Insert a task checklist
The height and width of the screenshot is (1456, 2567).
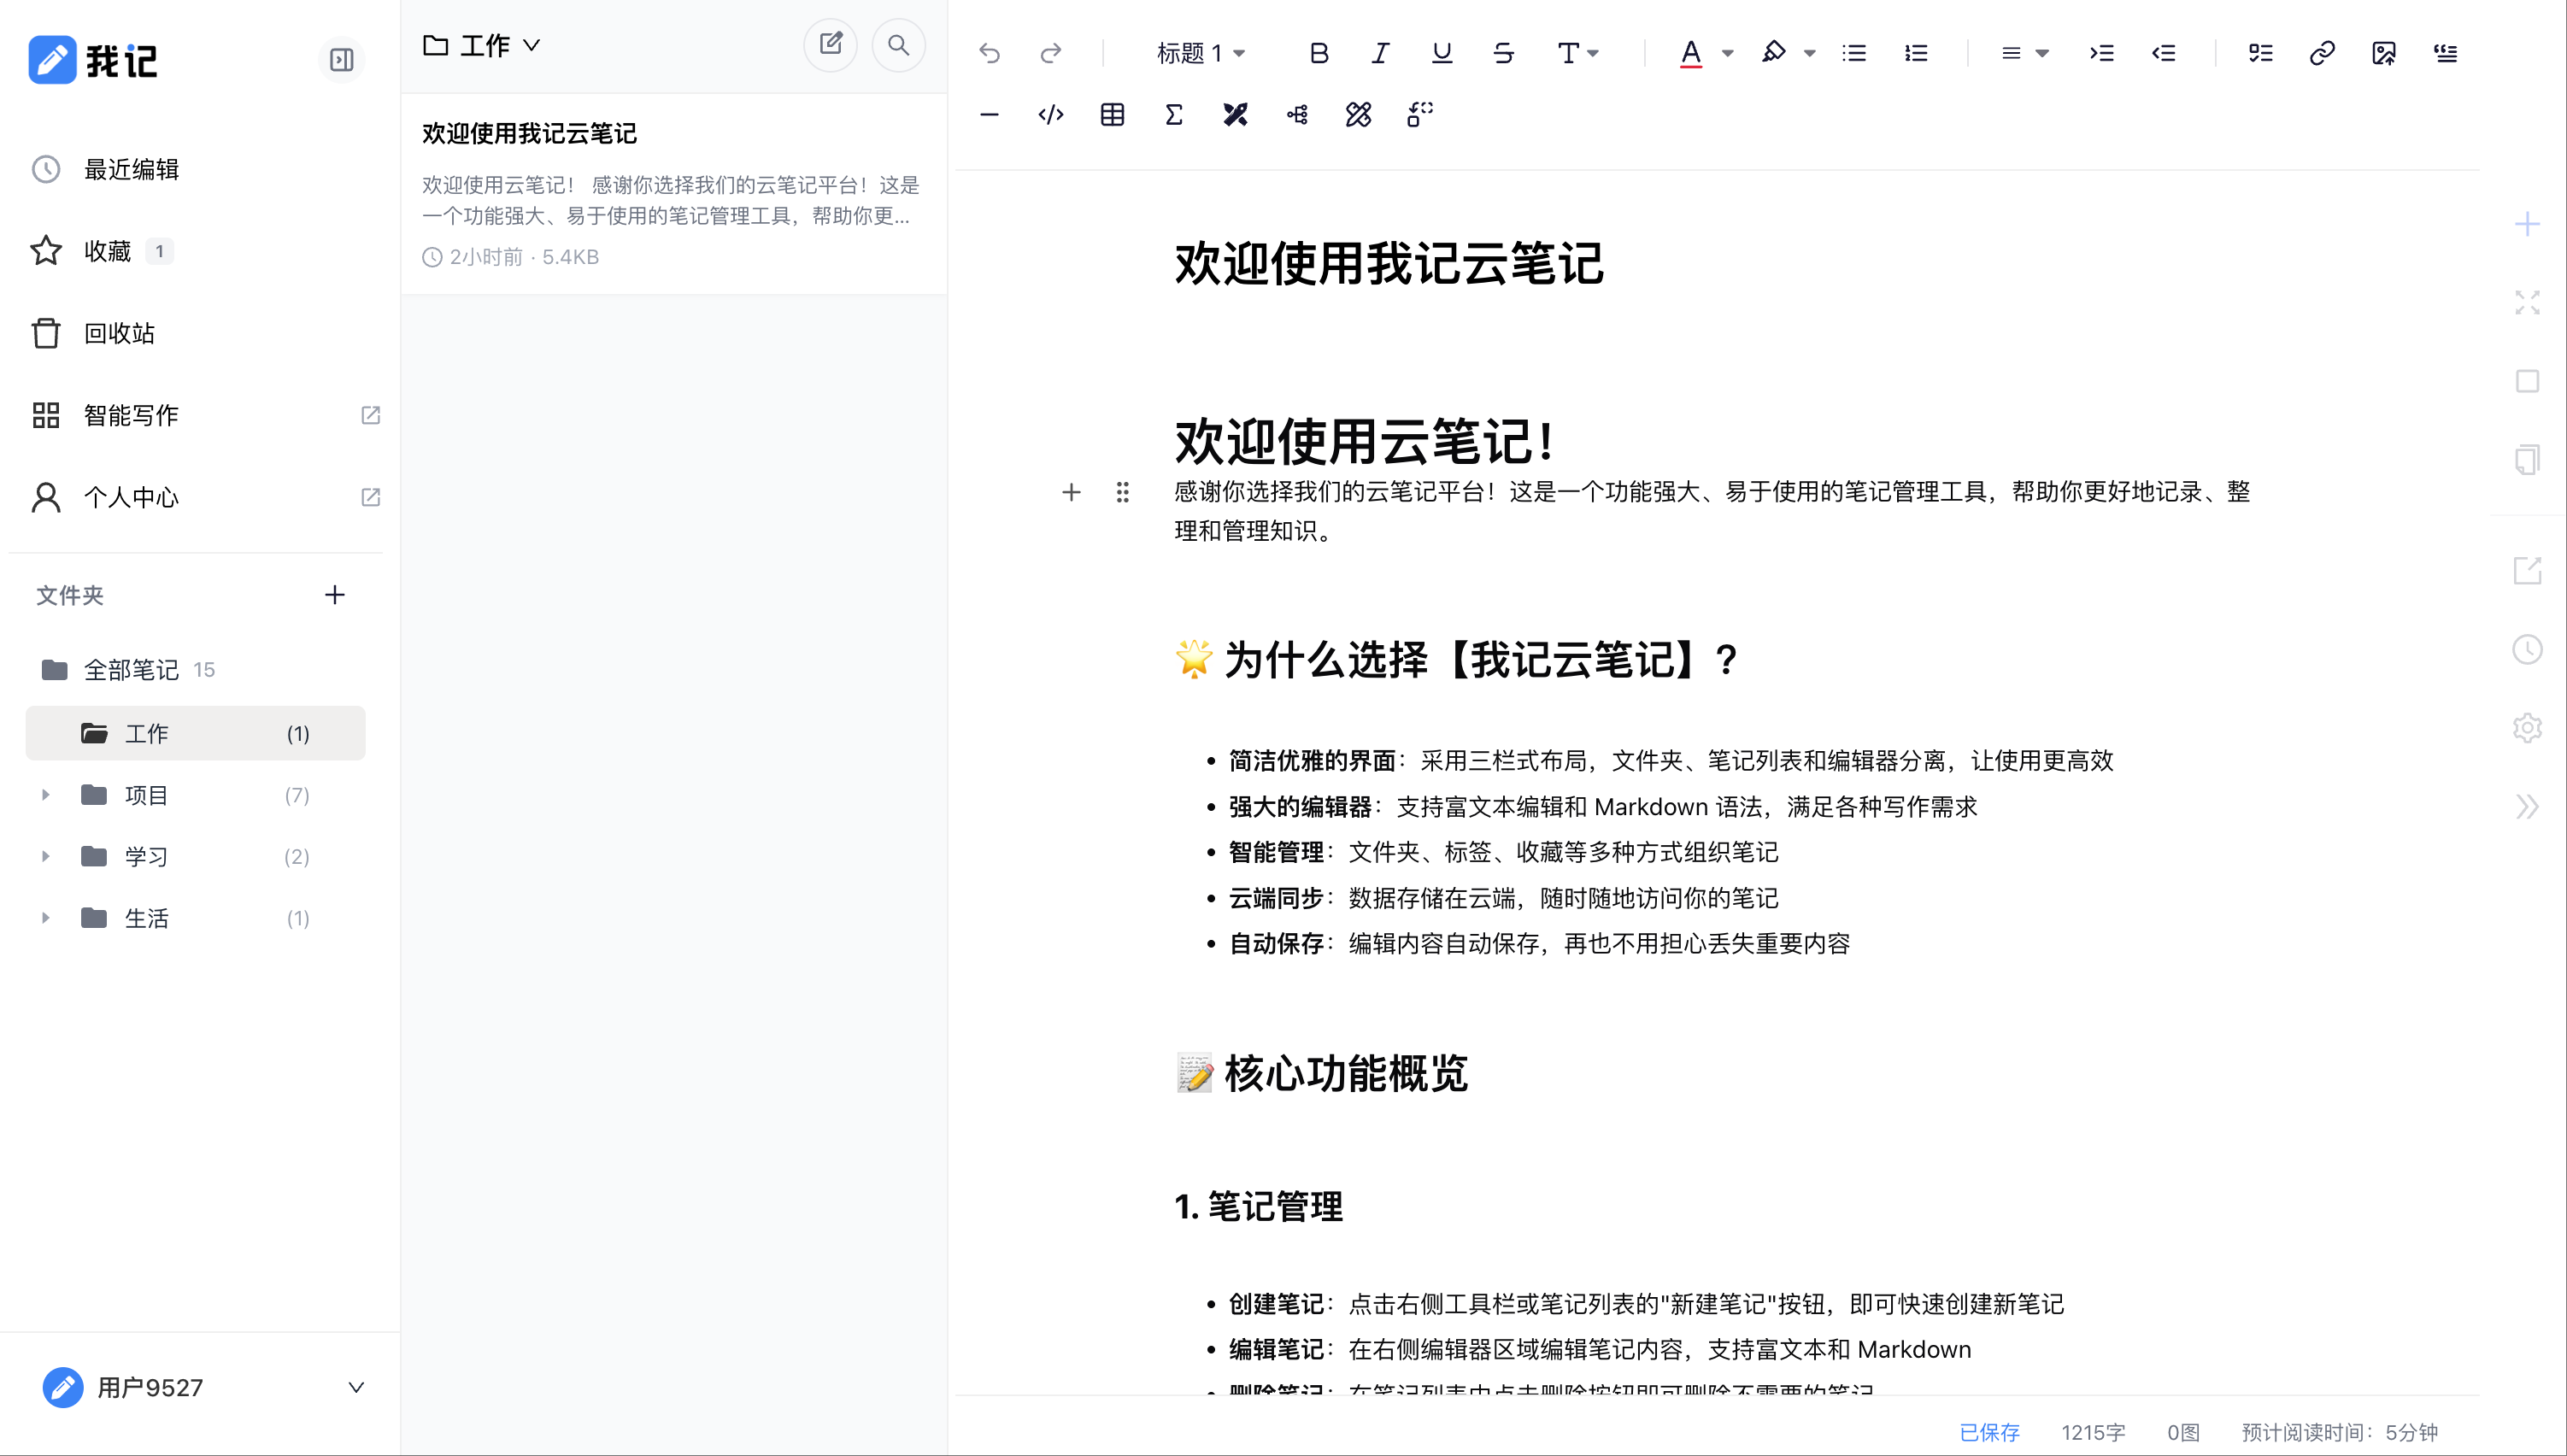coord(2261,53)
